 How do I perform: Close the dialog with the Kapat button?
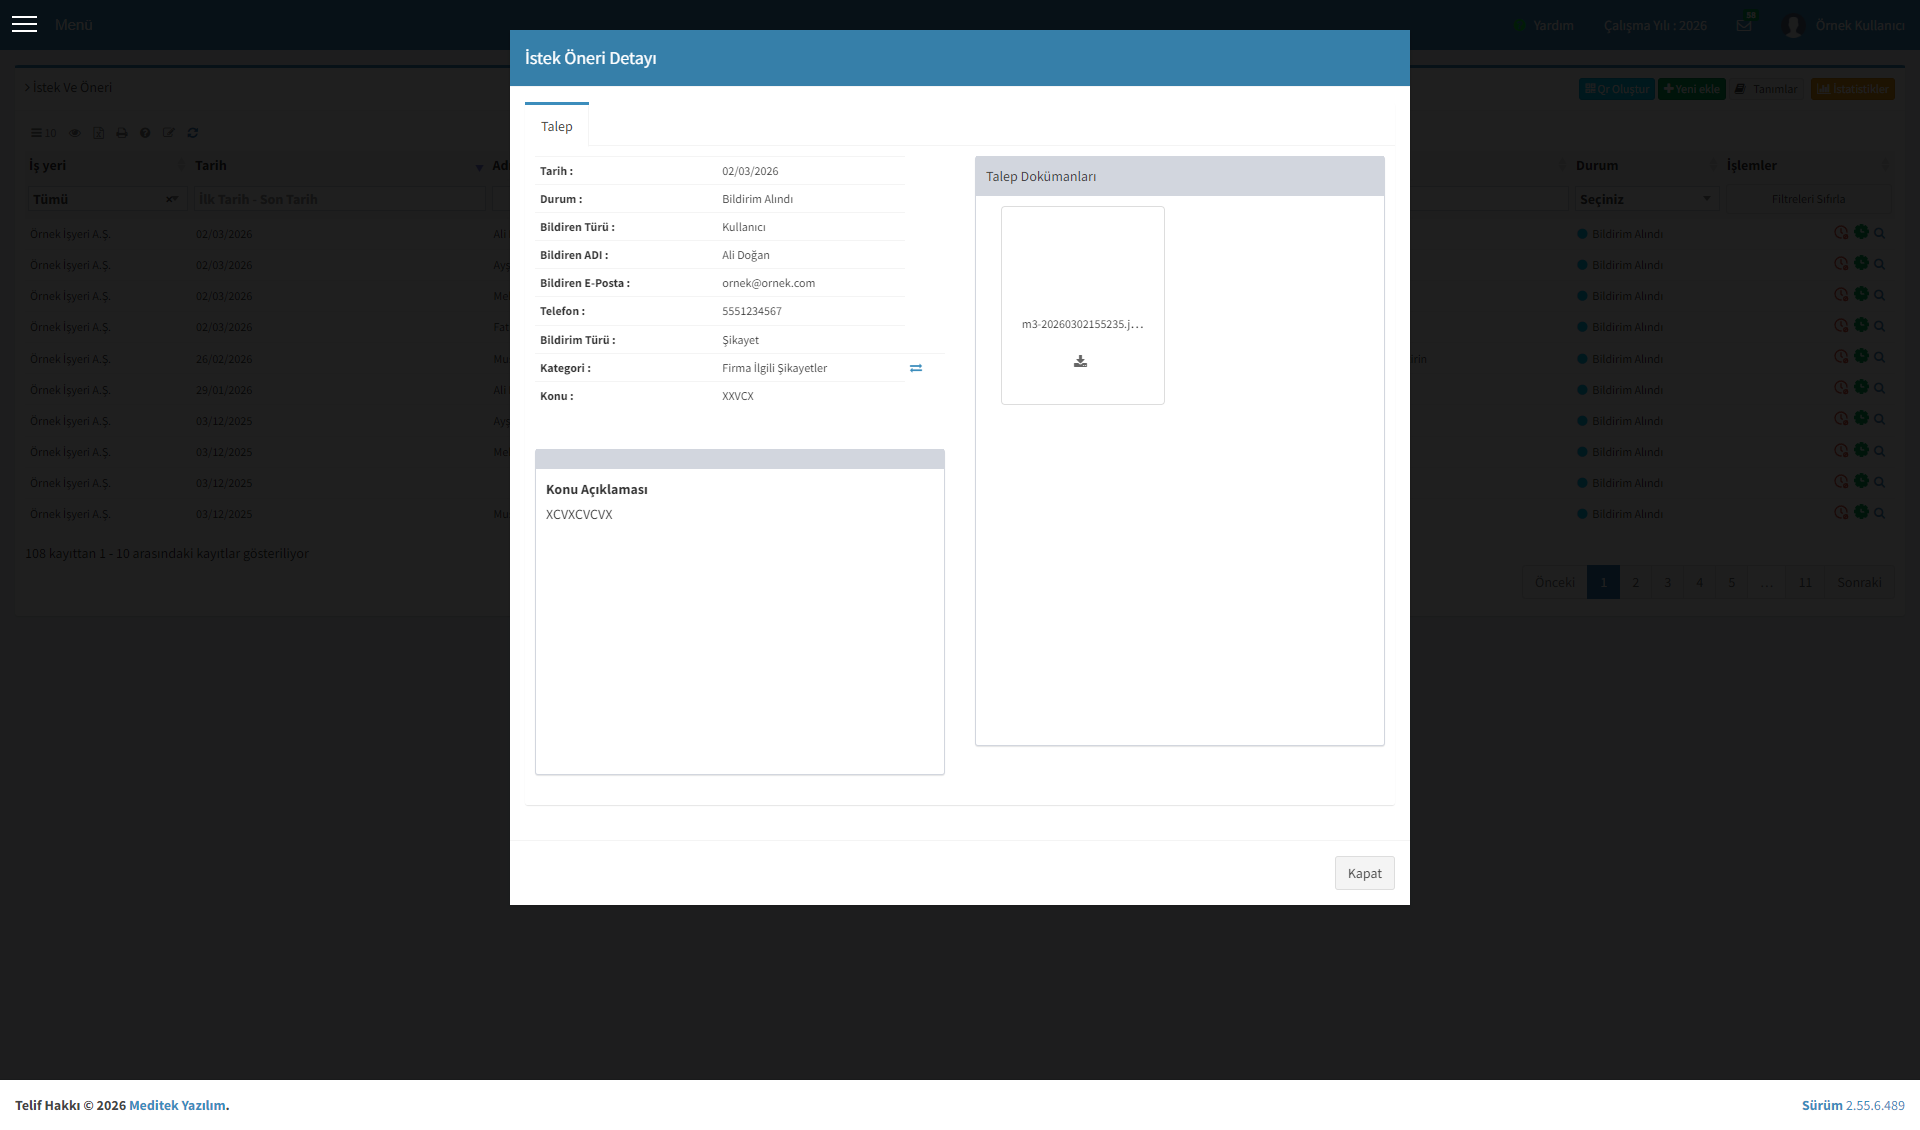(1364, 873)
